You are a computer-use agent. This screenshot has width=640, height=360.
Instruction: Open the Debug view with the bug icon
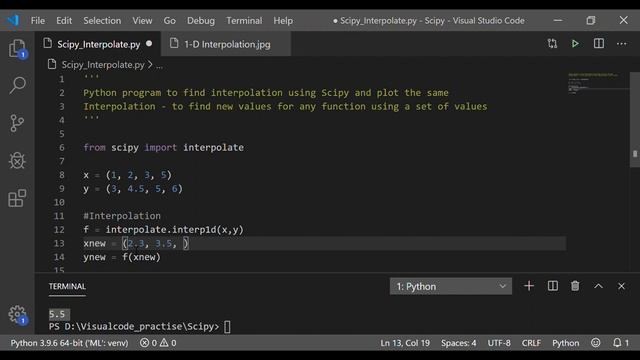point(17,160)
